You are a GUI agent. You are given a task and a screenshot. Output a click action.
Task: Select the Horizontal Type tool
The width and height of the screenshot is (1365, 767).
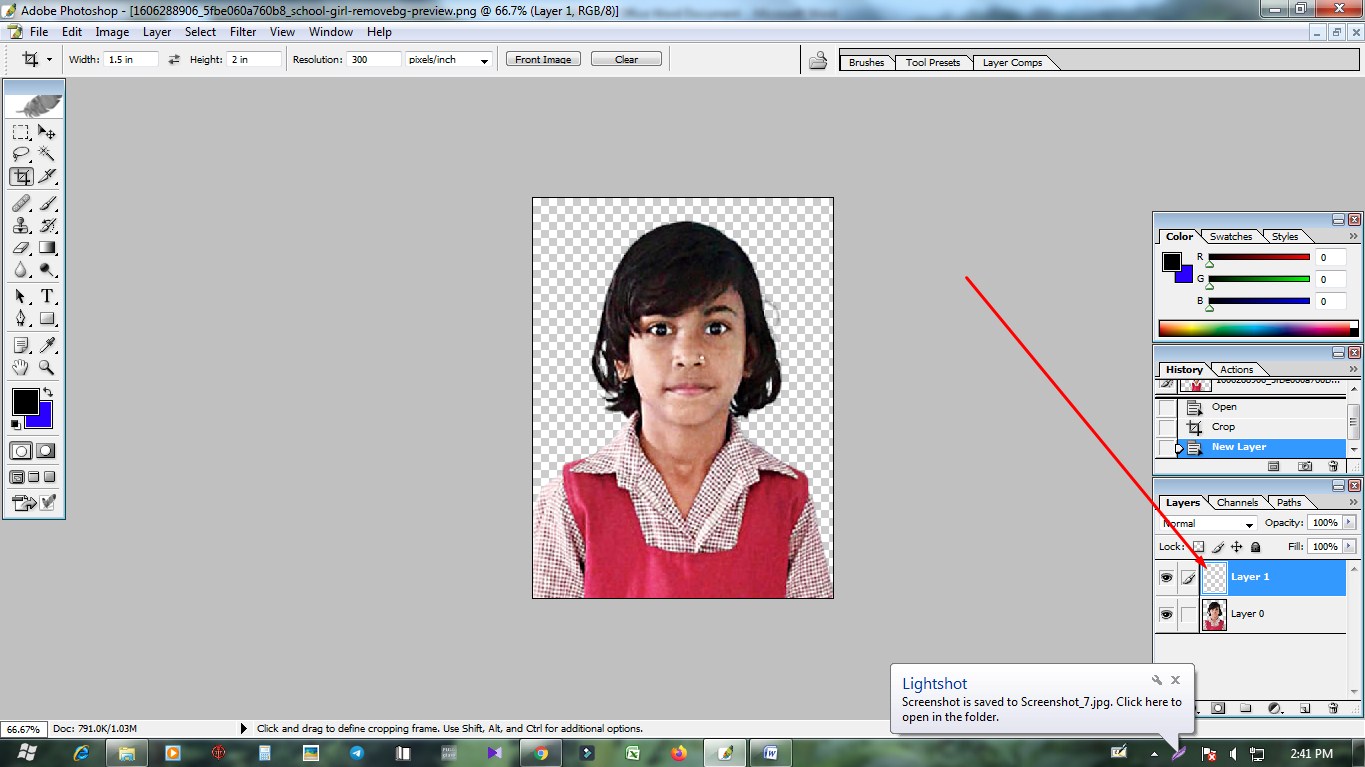click(x=47, y=296)
